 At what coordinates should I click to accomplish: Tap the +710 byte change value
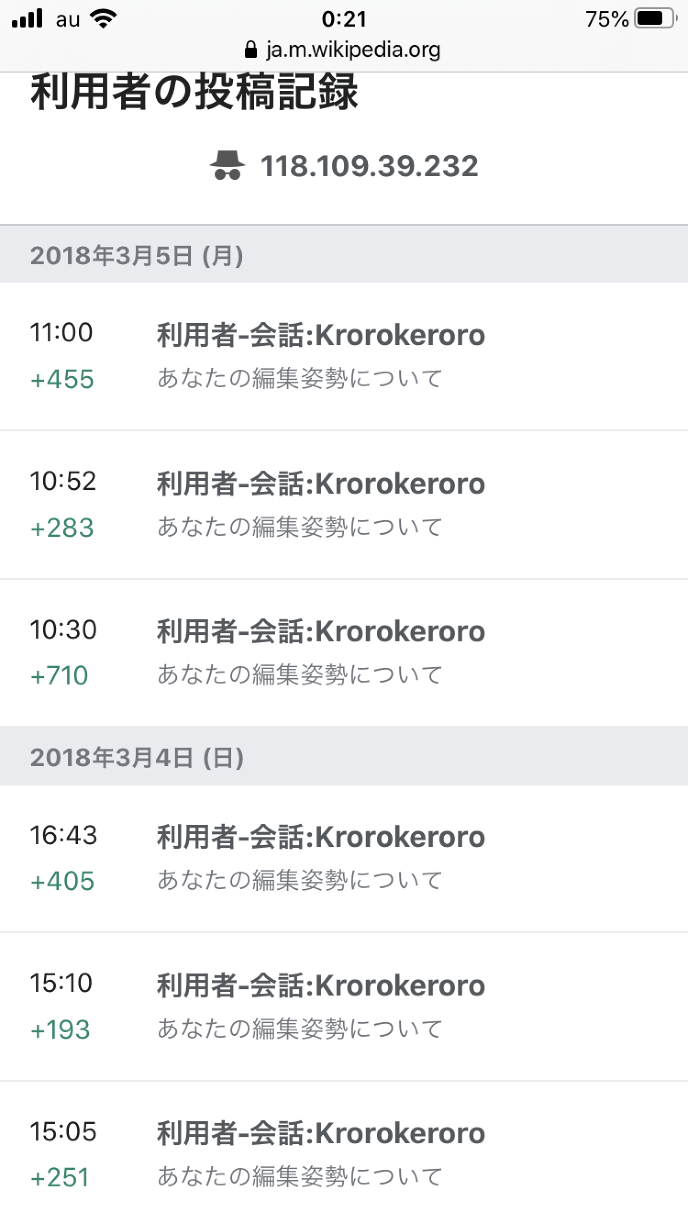coord(60,676)
